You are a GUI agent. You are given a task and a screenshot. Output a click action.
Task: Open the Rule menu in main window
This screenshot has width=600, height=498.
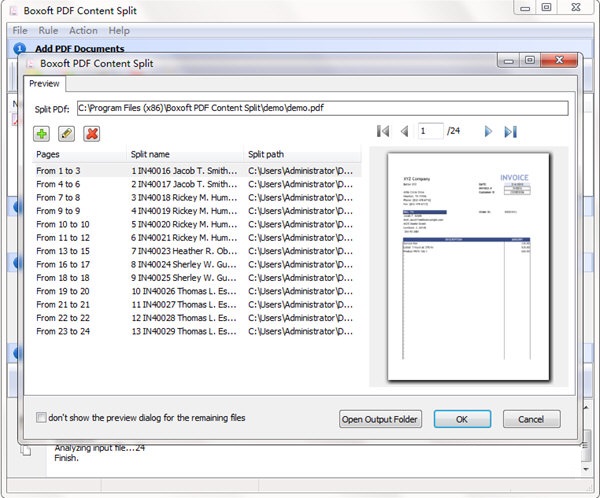[x=48, y=31]
